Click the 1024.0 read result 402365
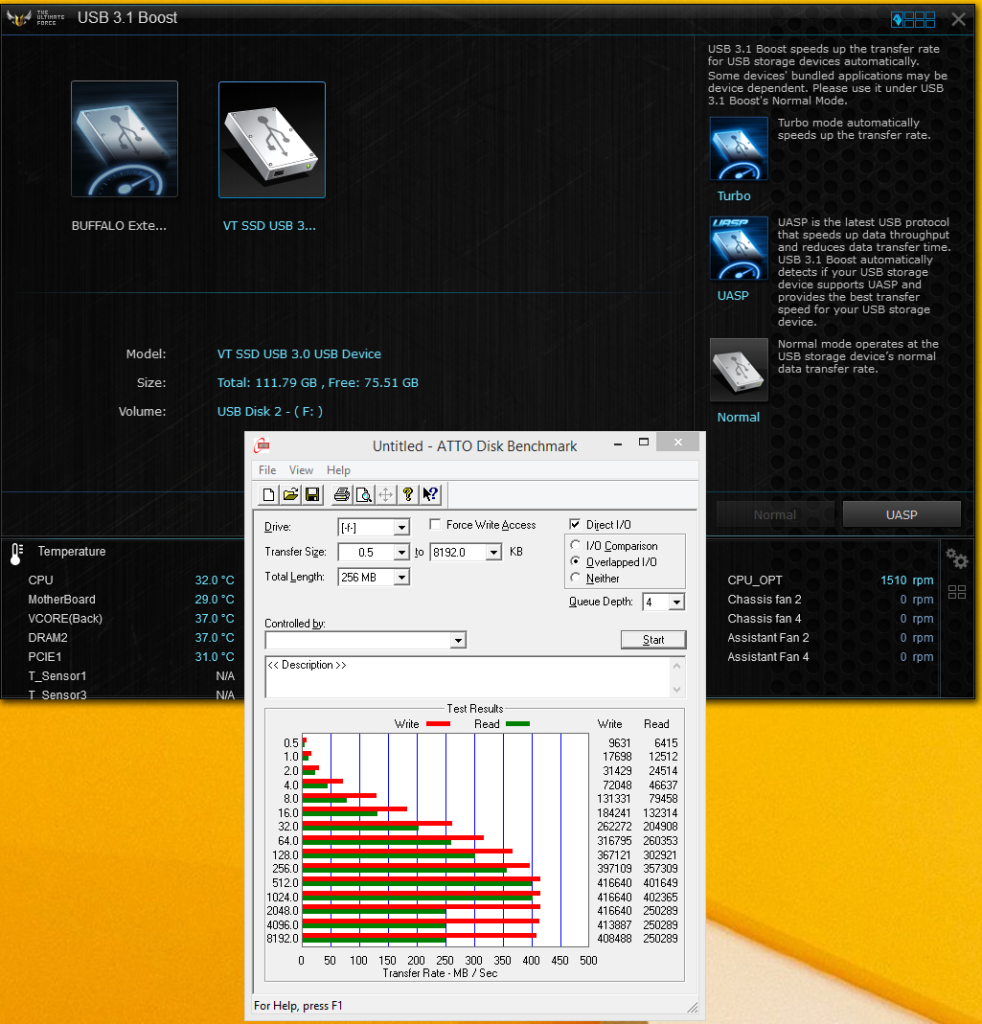 661,897
